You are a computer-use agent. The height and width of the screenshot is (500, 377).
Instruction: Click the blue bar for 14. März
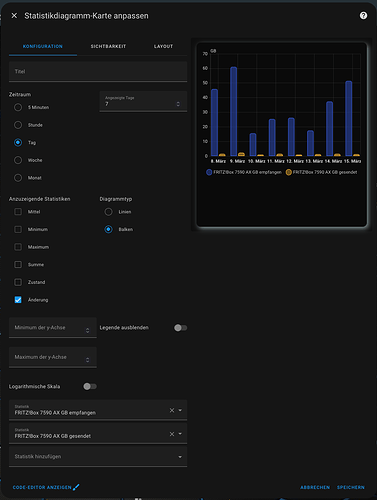[x=329, y=129]
